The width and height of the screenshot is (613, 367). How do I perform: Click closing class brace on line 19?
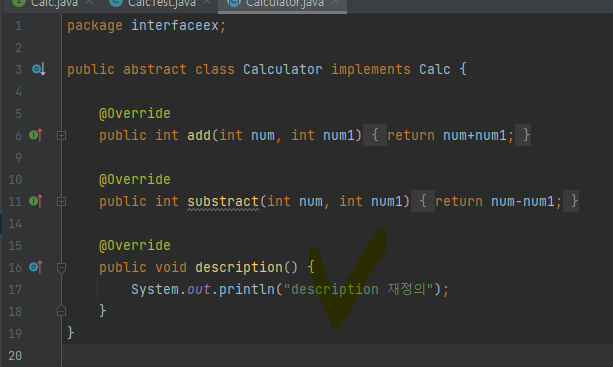coord(71,333)
